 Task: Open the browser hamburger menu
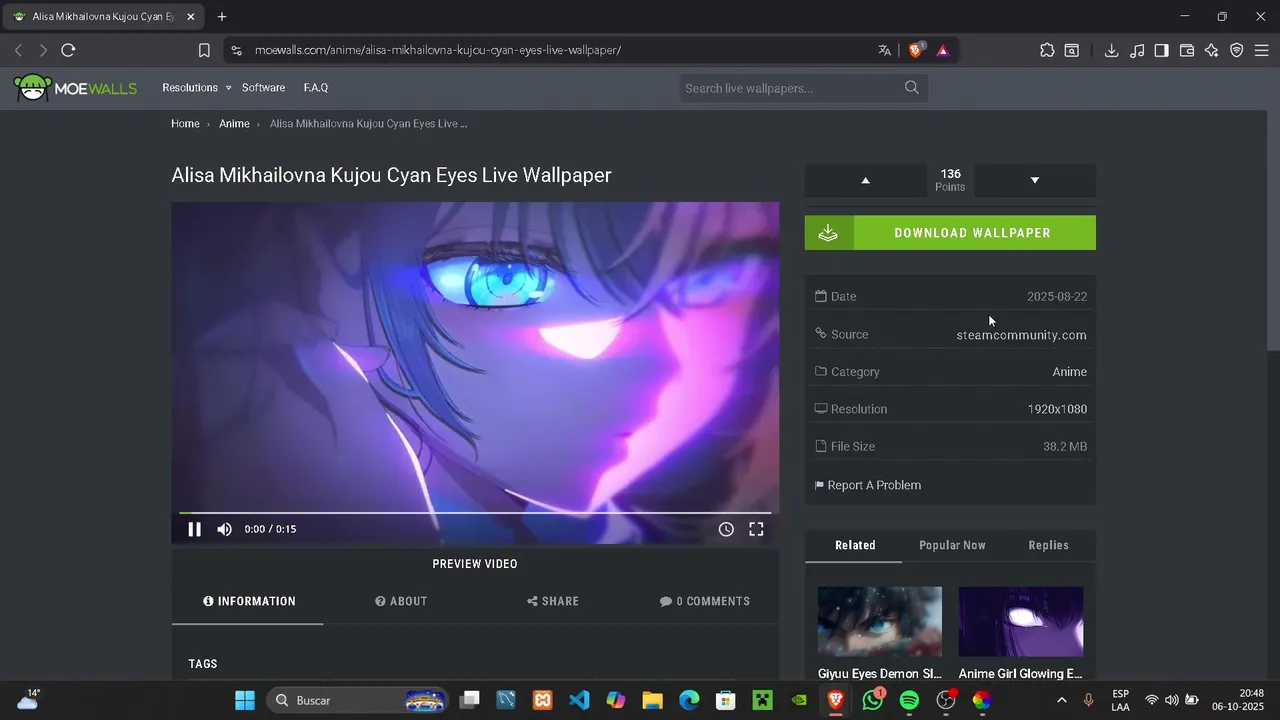pyautogui.click(x=1261, y=50)
